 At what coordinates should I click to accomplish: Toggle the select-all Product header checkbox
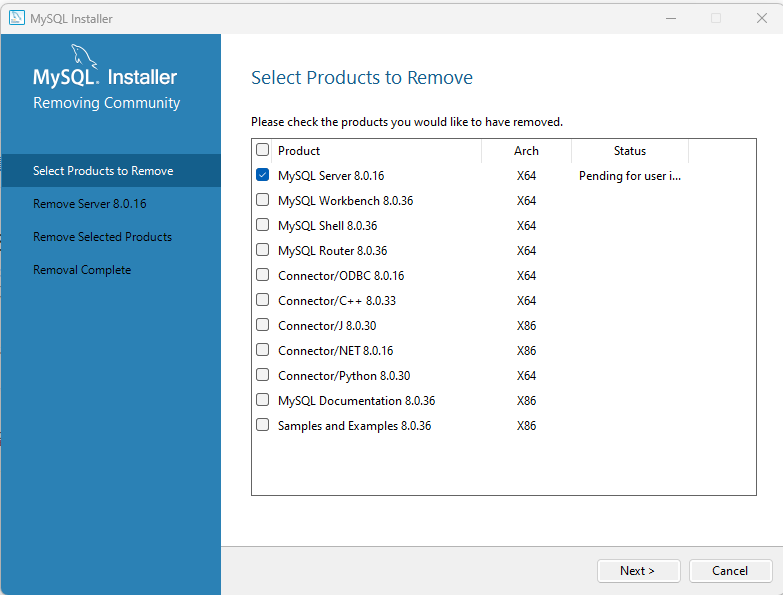262,150
